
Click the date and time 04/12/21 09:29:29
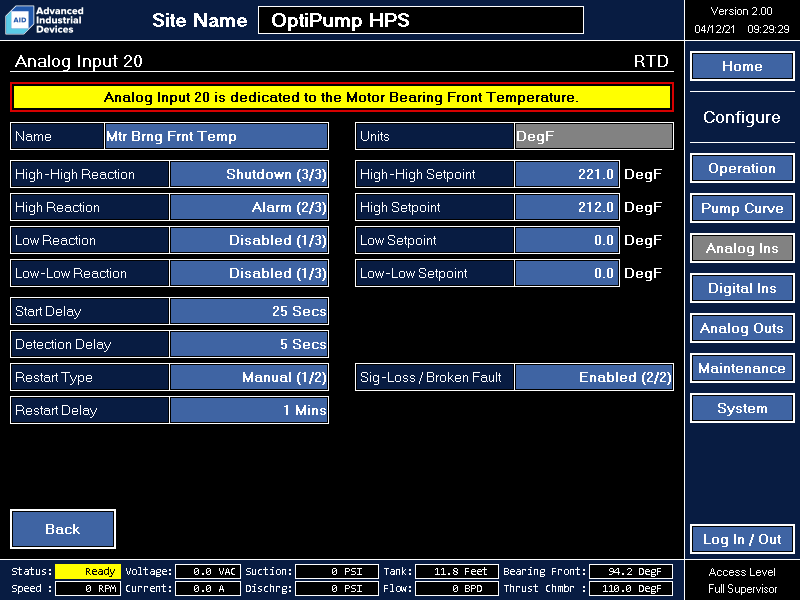pyautogui.click(x=741, y=29)
